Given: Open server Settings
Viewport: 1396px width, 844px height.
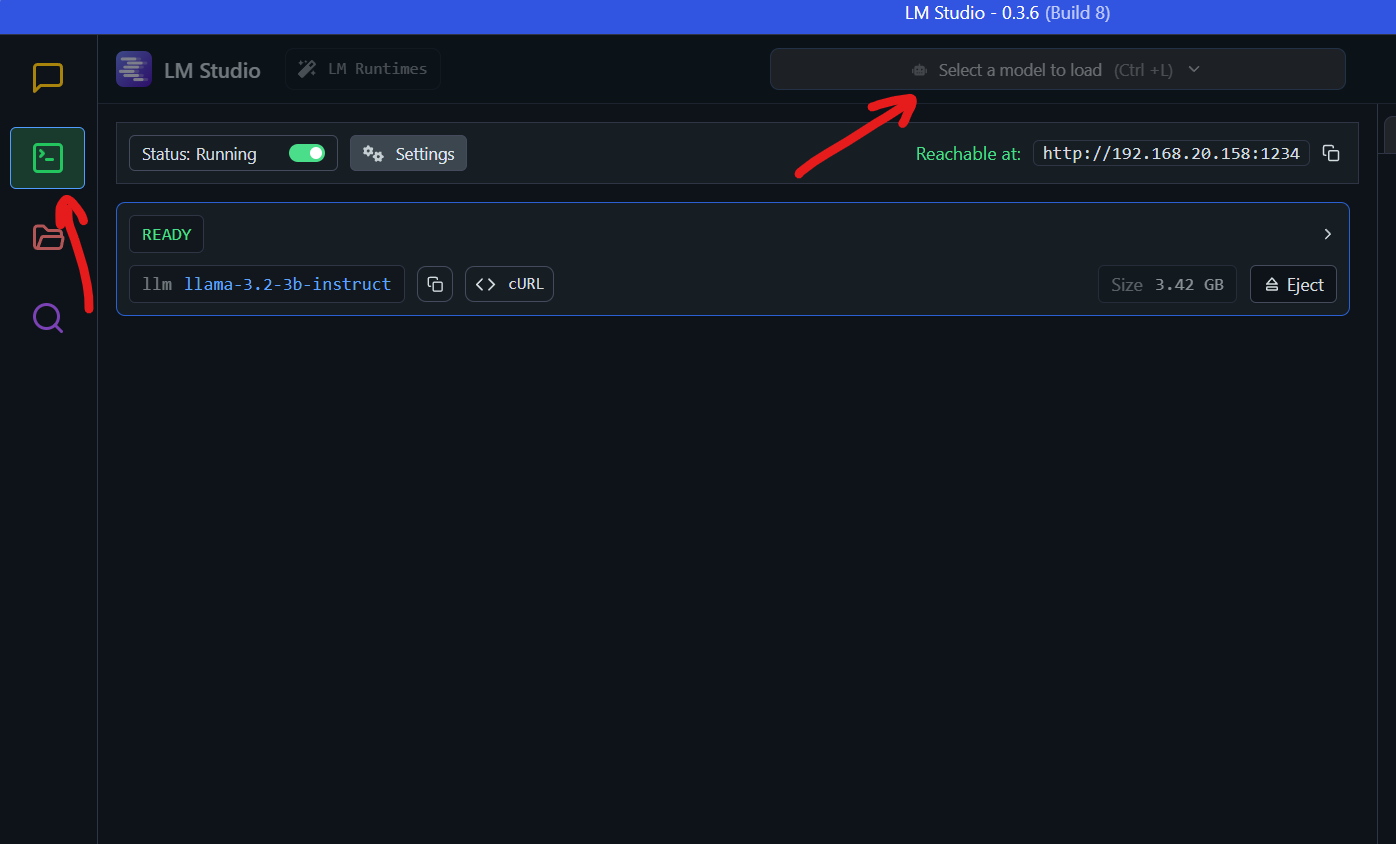Looking at the screenshot, I should coord(408,153).
